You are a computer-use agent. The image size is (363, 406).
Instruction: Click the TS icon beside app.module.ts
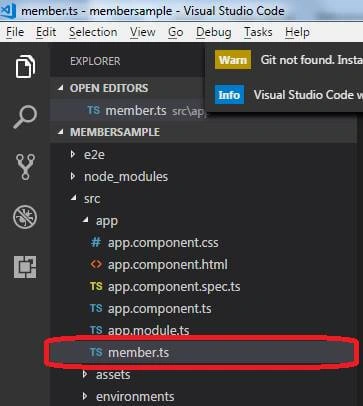tap(96, 330)
